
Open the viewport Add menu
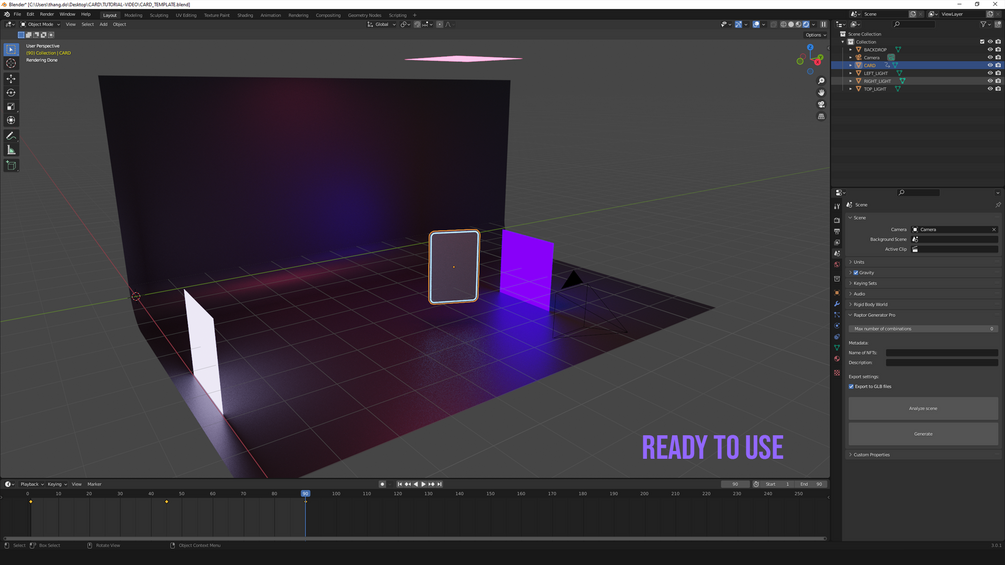click(103, 24)
